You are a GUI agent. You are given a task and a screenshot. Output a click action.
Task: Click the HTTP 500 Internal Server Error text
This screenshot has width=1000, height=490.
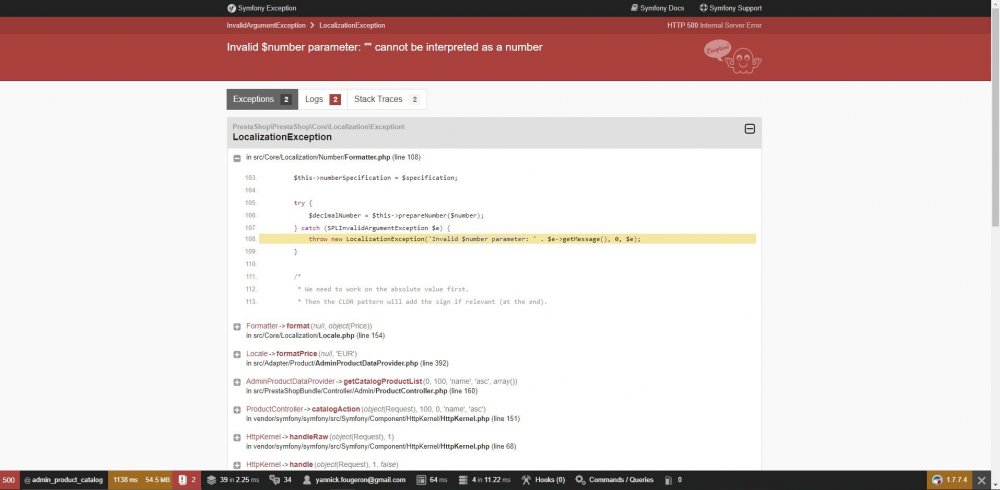point(714,26)
